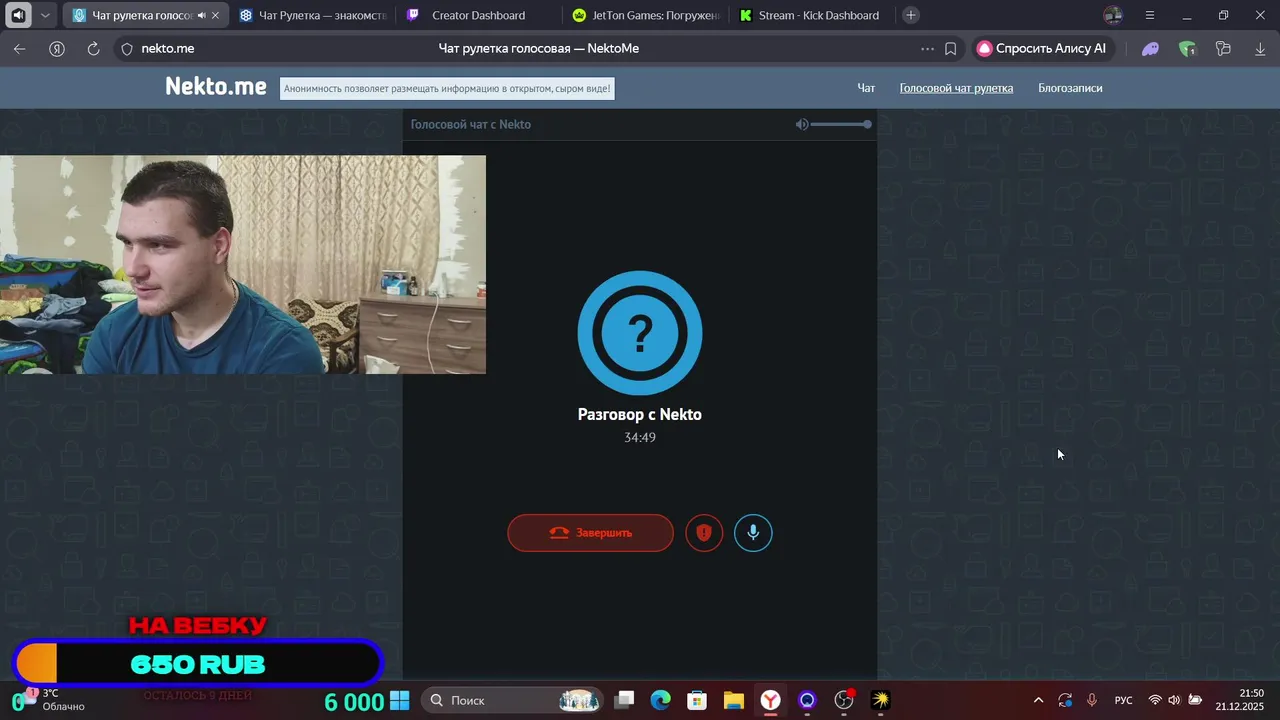Open browser hamburger menu
The width and height of the screenshot is (1280, 720).
coord(1150,15)
